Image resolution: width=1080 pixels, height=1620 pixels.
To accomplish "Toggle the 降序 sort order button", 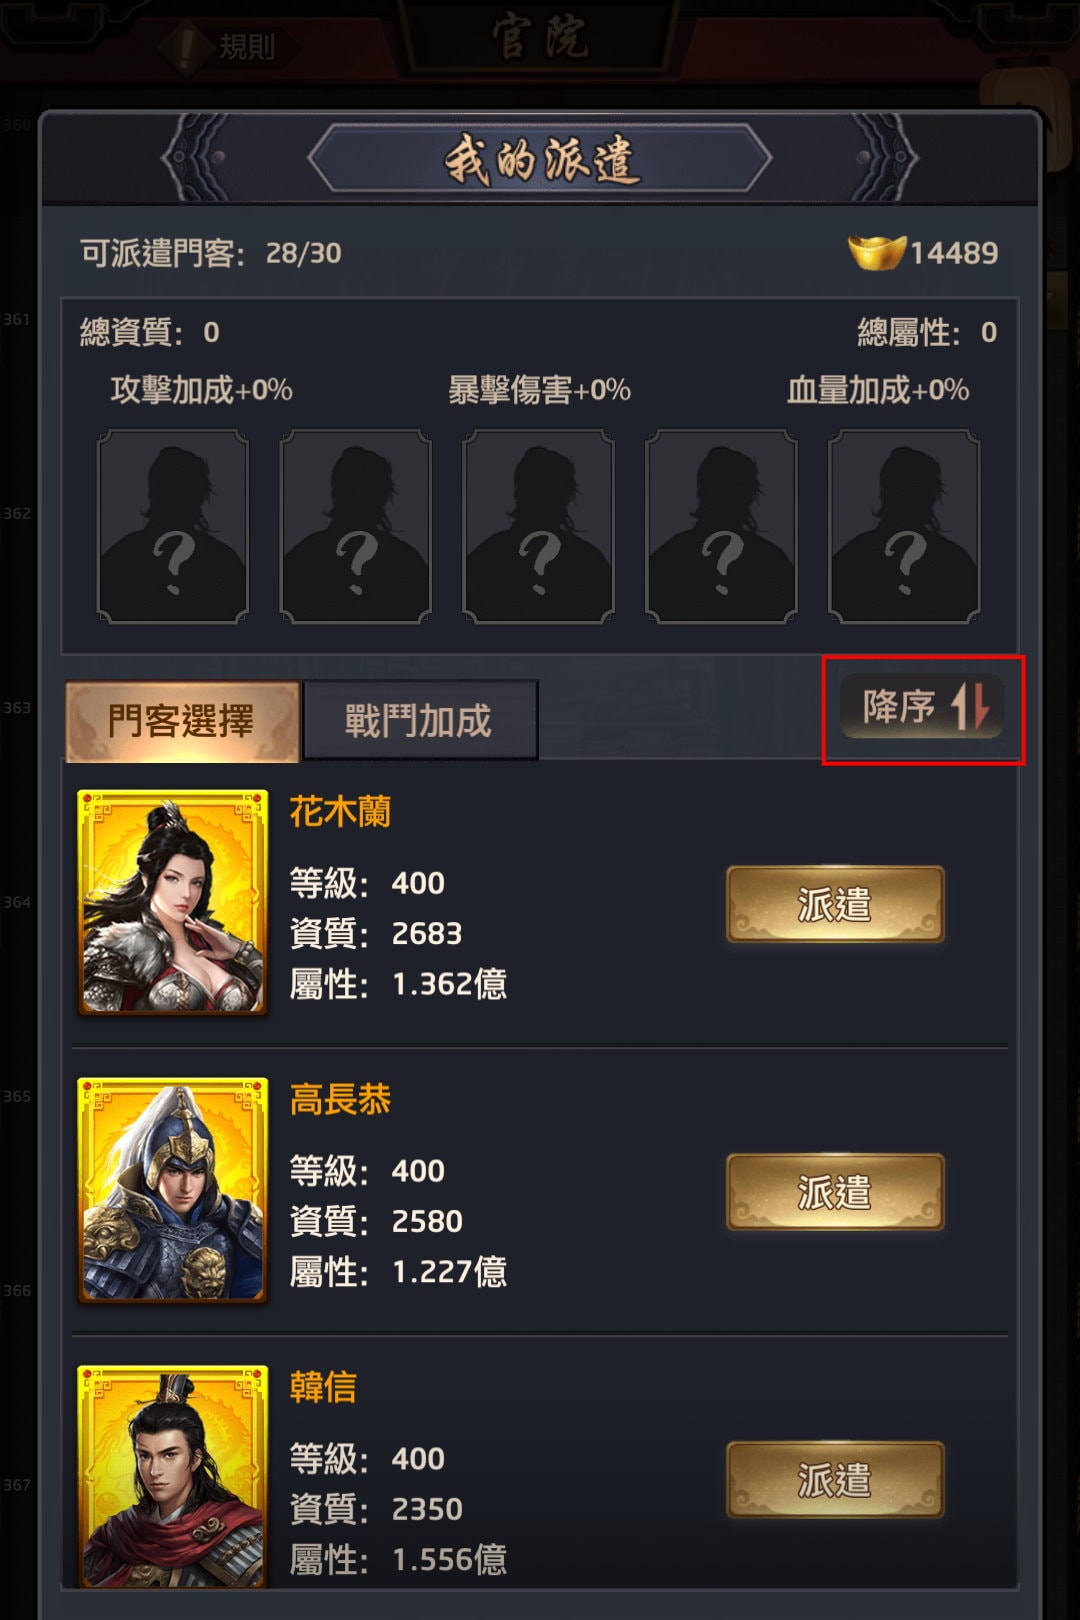I will pyautogui.click(x=922, y=707).
